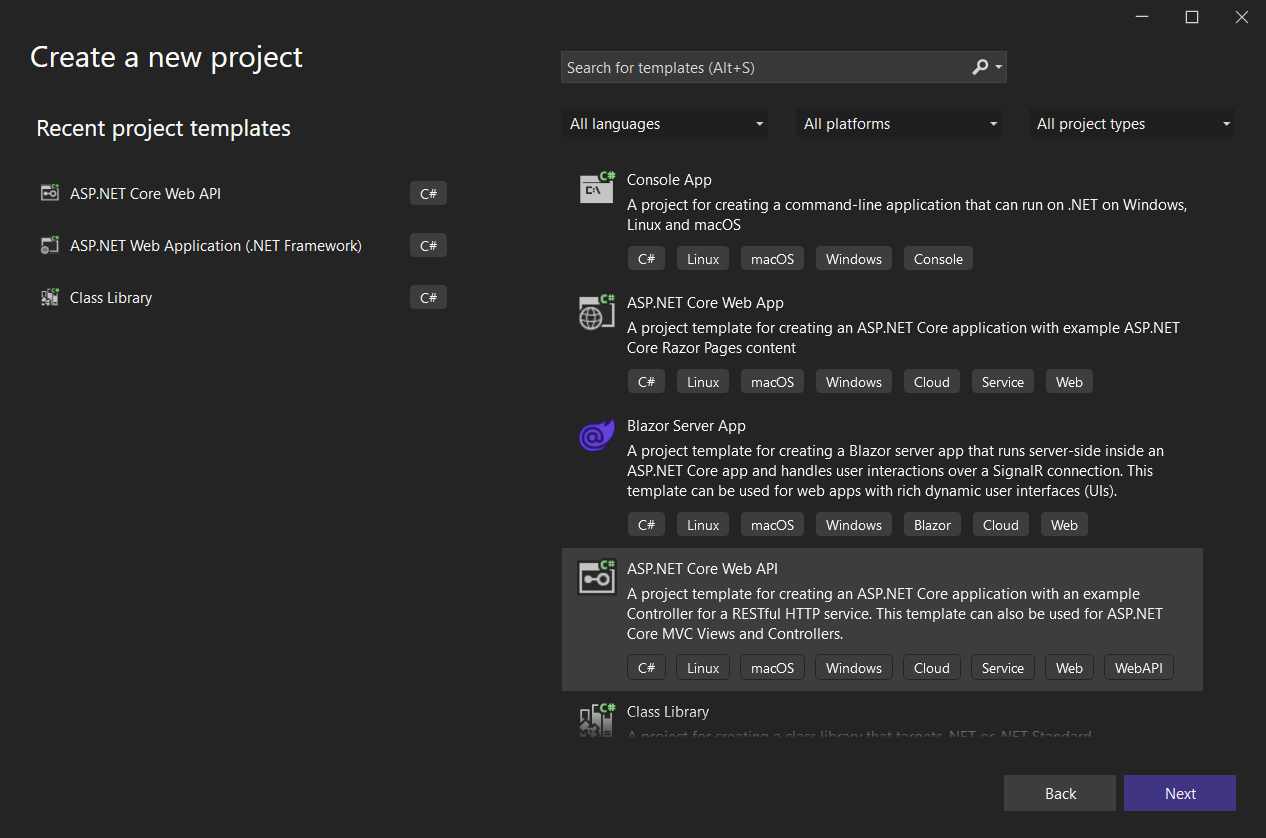
Task: Open the All languages dropdown
Action: point(665,124)
